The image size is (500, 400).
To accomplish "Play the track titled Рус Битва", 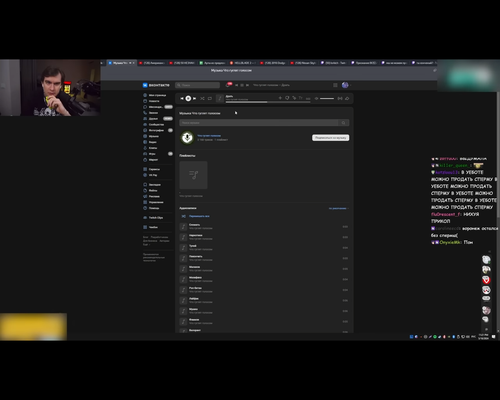I will point(264,290).
